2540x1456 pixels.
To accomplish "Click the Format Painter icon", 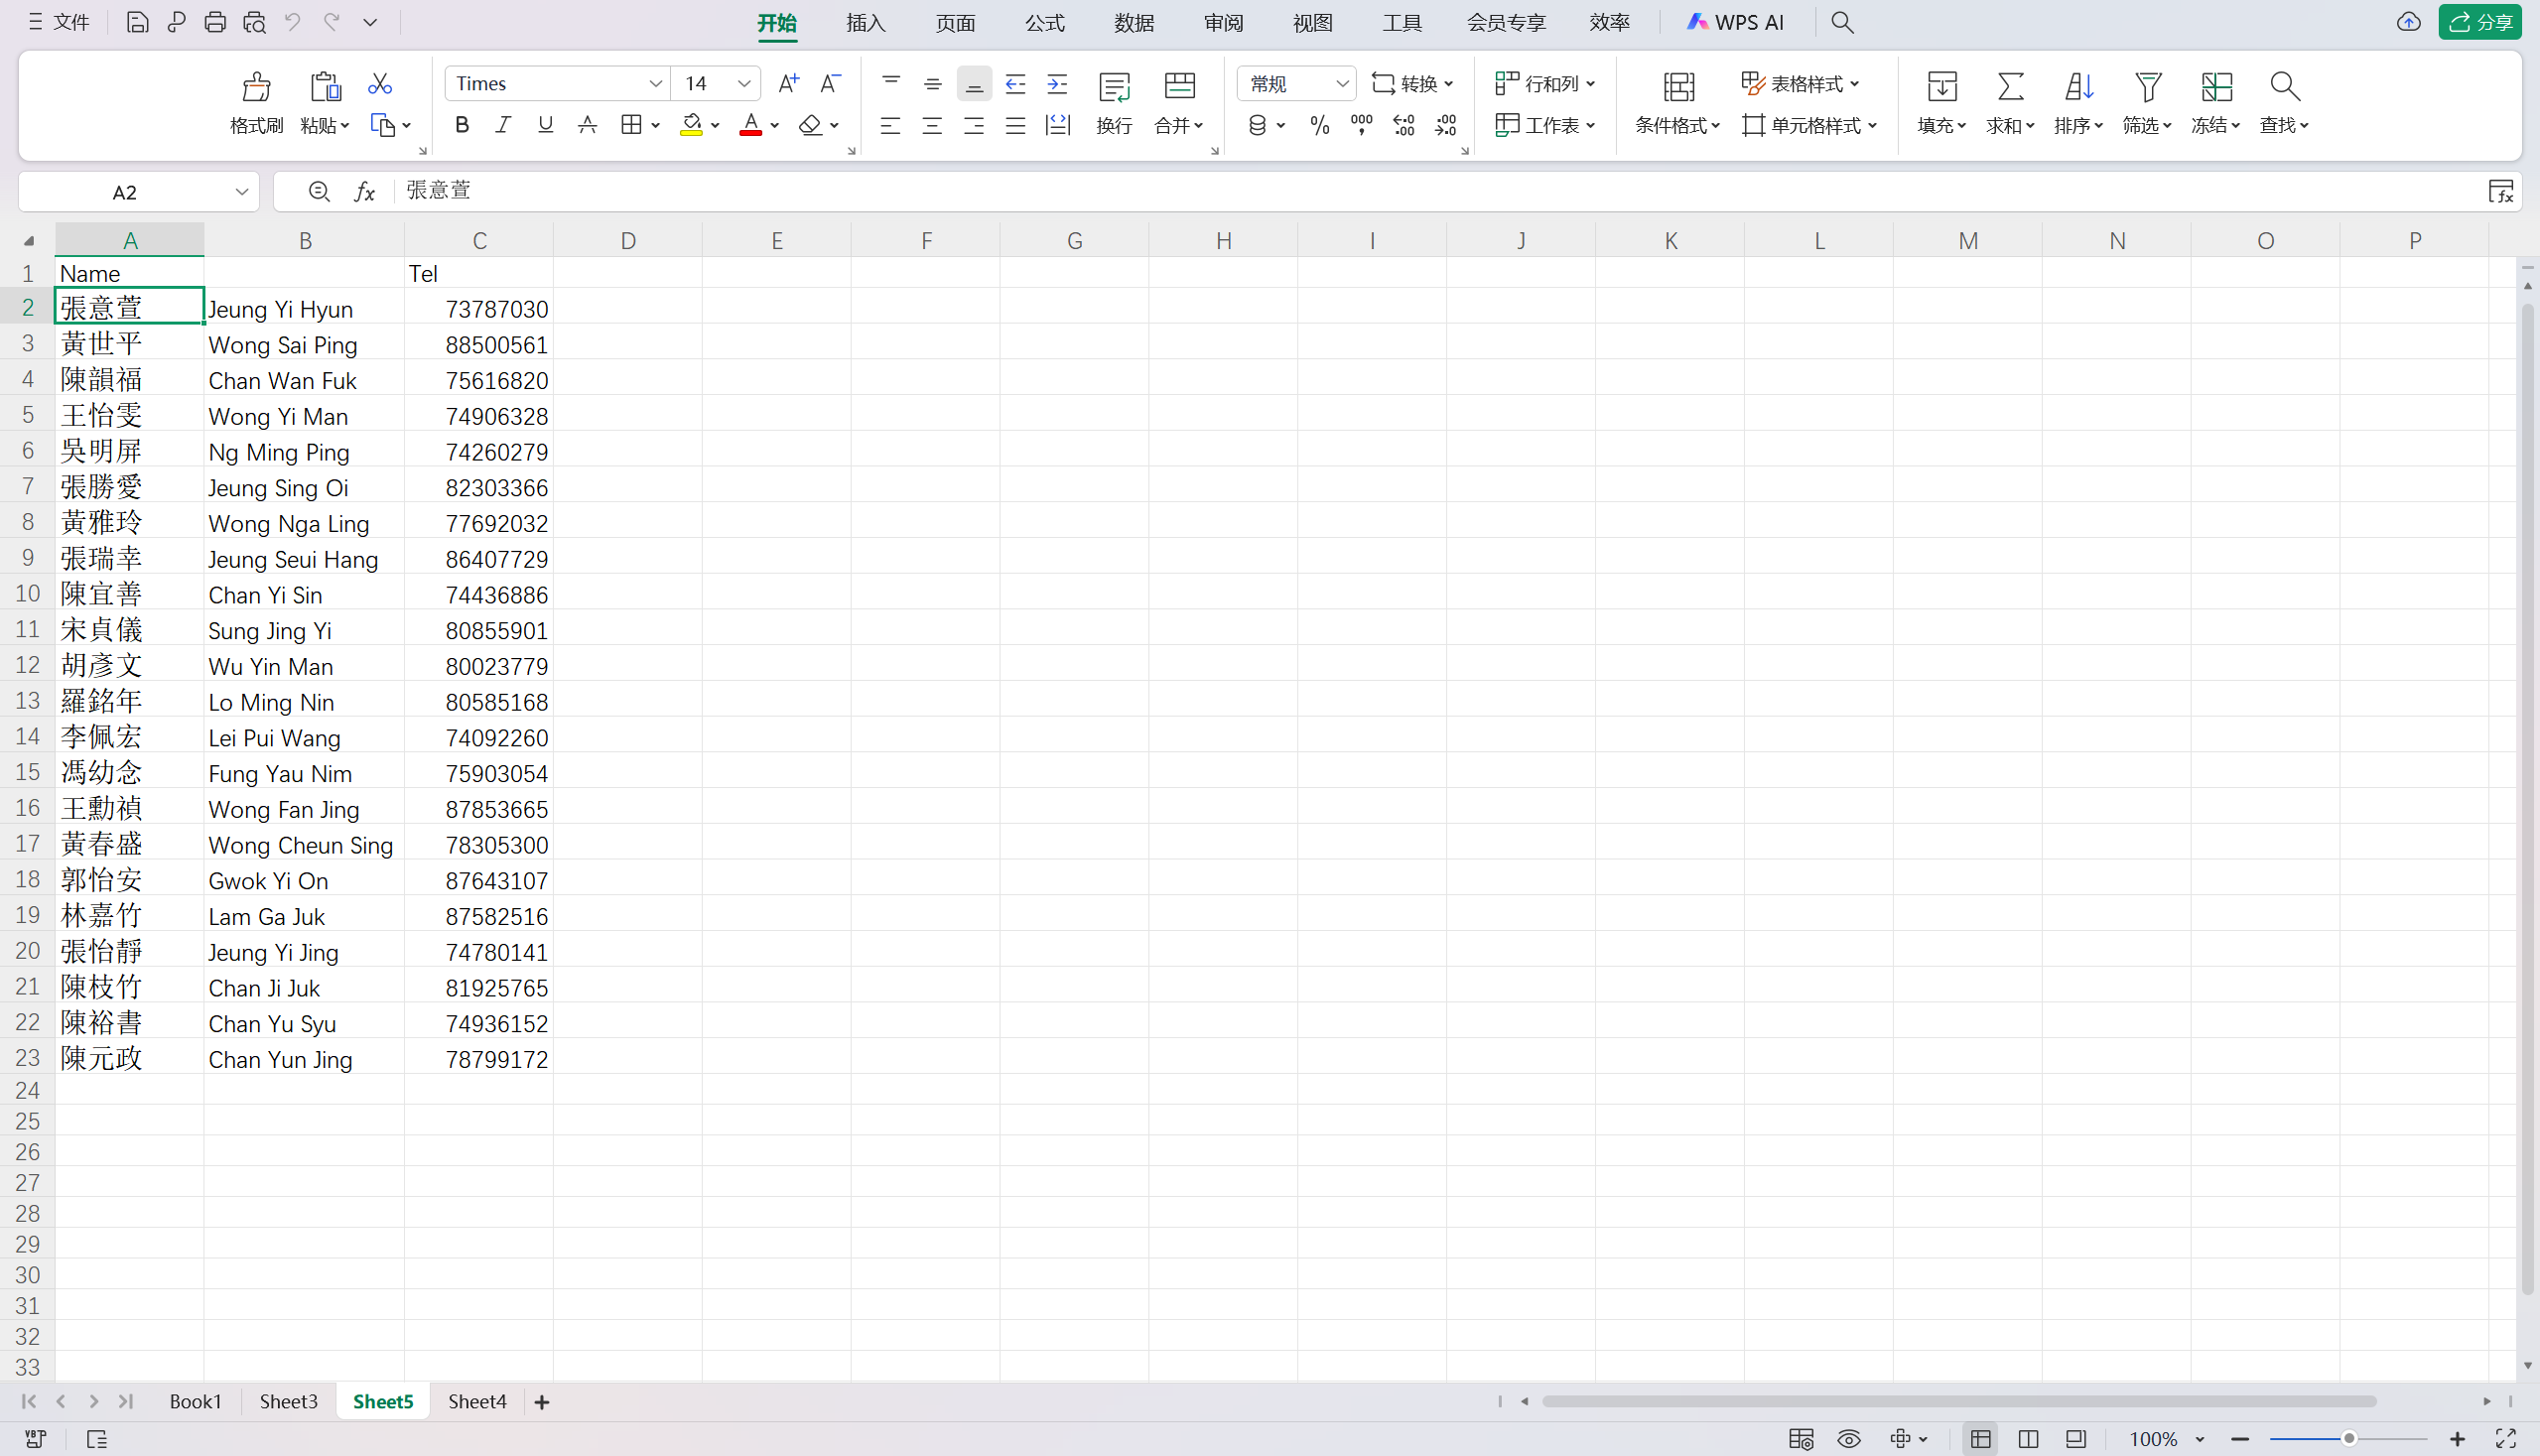I will pyautogui.click(x=256, y=87).
